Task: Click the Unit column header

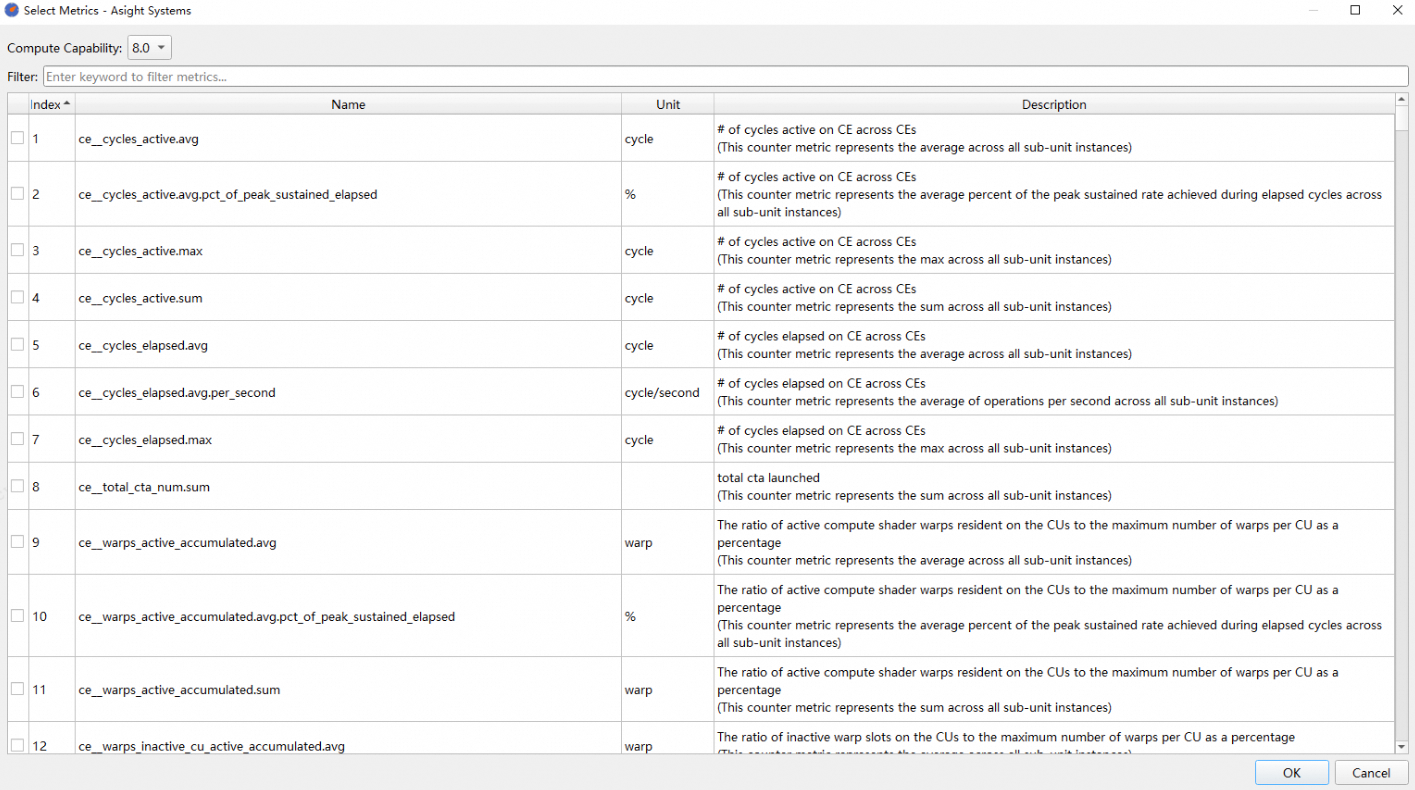Action: pyautogui.click(x=667, y=104)
